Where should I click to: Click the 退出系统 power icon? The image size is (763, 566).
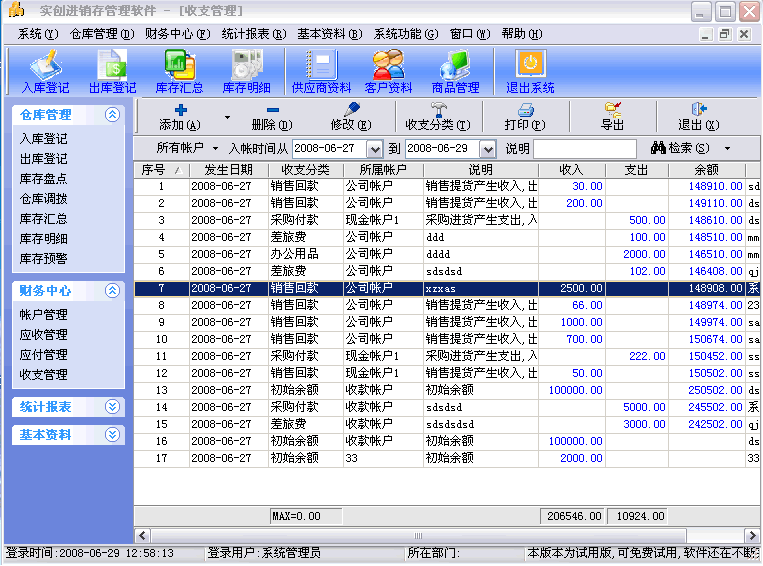(x=530, y=71)
